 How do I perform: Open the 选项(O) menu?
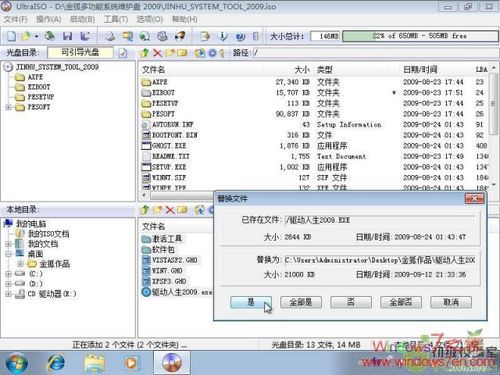[150, 19]
